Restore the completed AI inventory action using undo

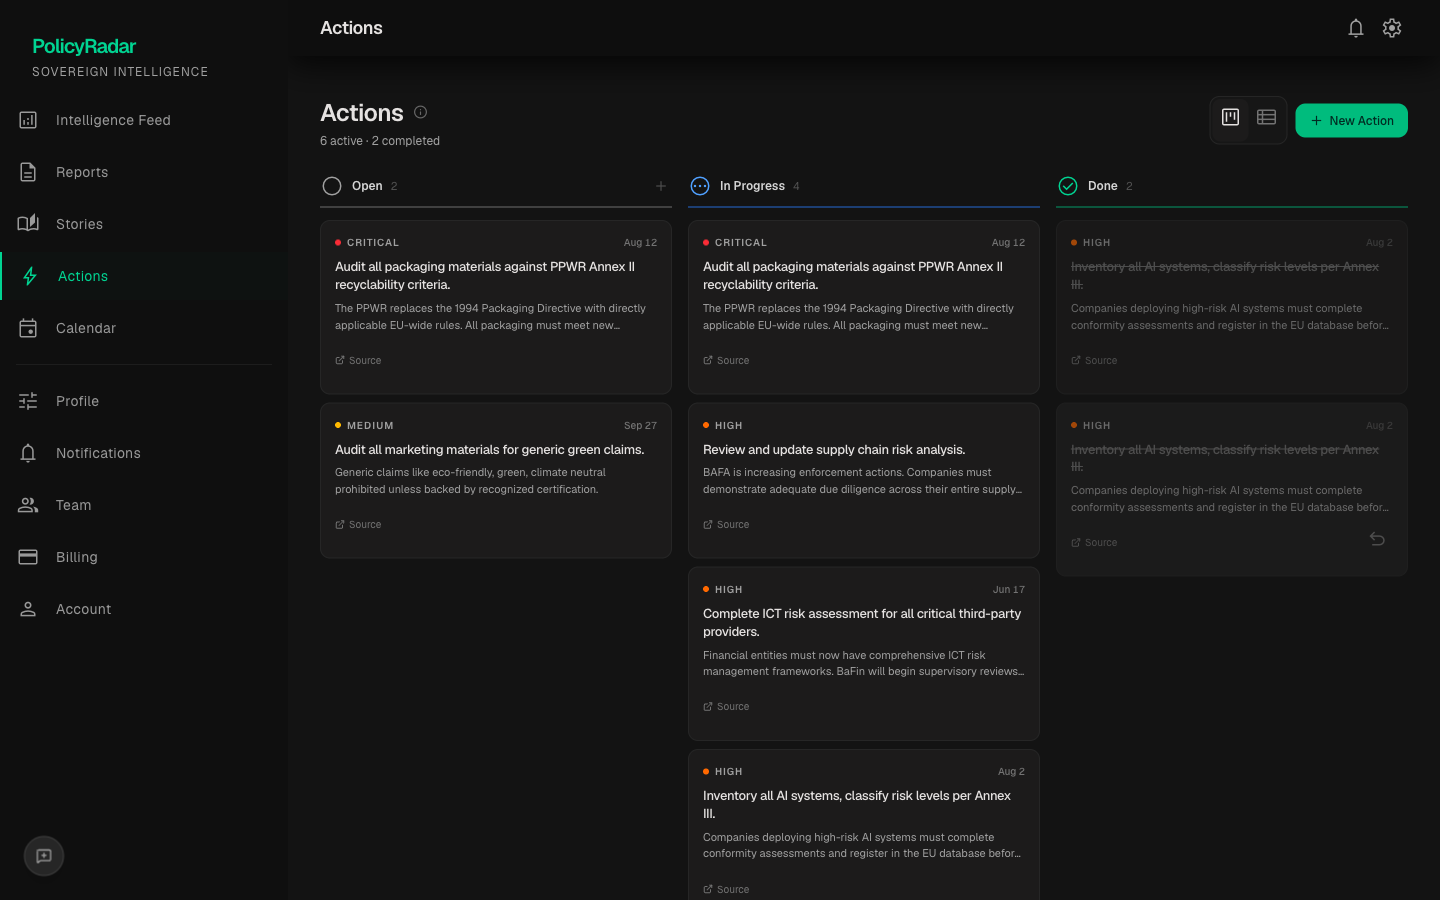tap(1377, 538)
